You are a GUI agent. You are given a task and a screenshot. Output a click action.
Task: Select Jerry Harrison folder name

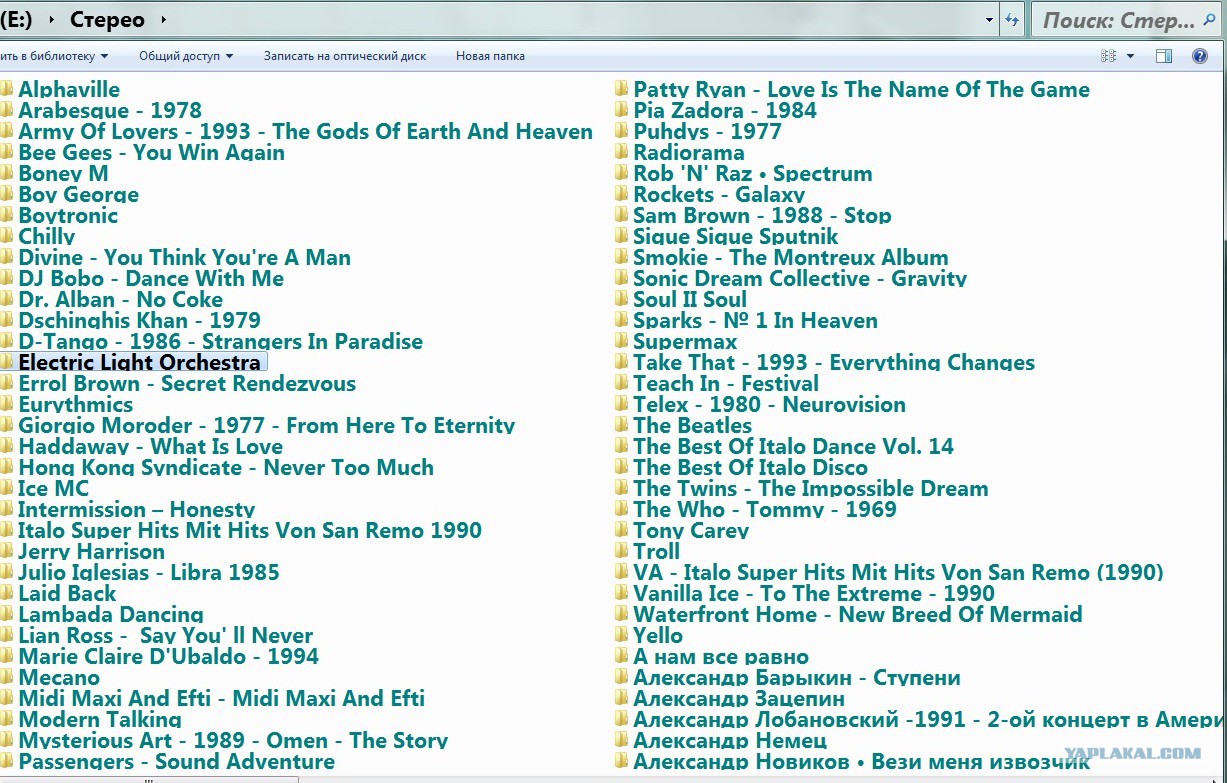click(91, 551)
